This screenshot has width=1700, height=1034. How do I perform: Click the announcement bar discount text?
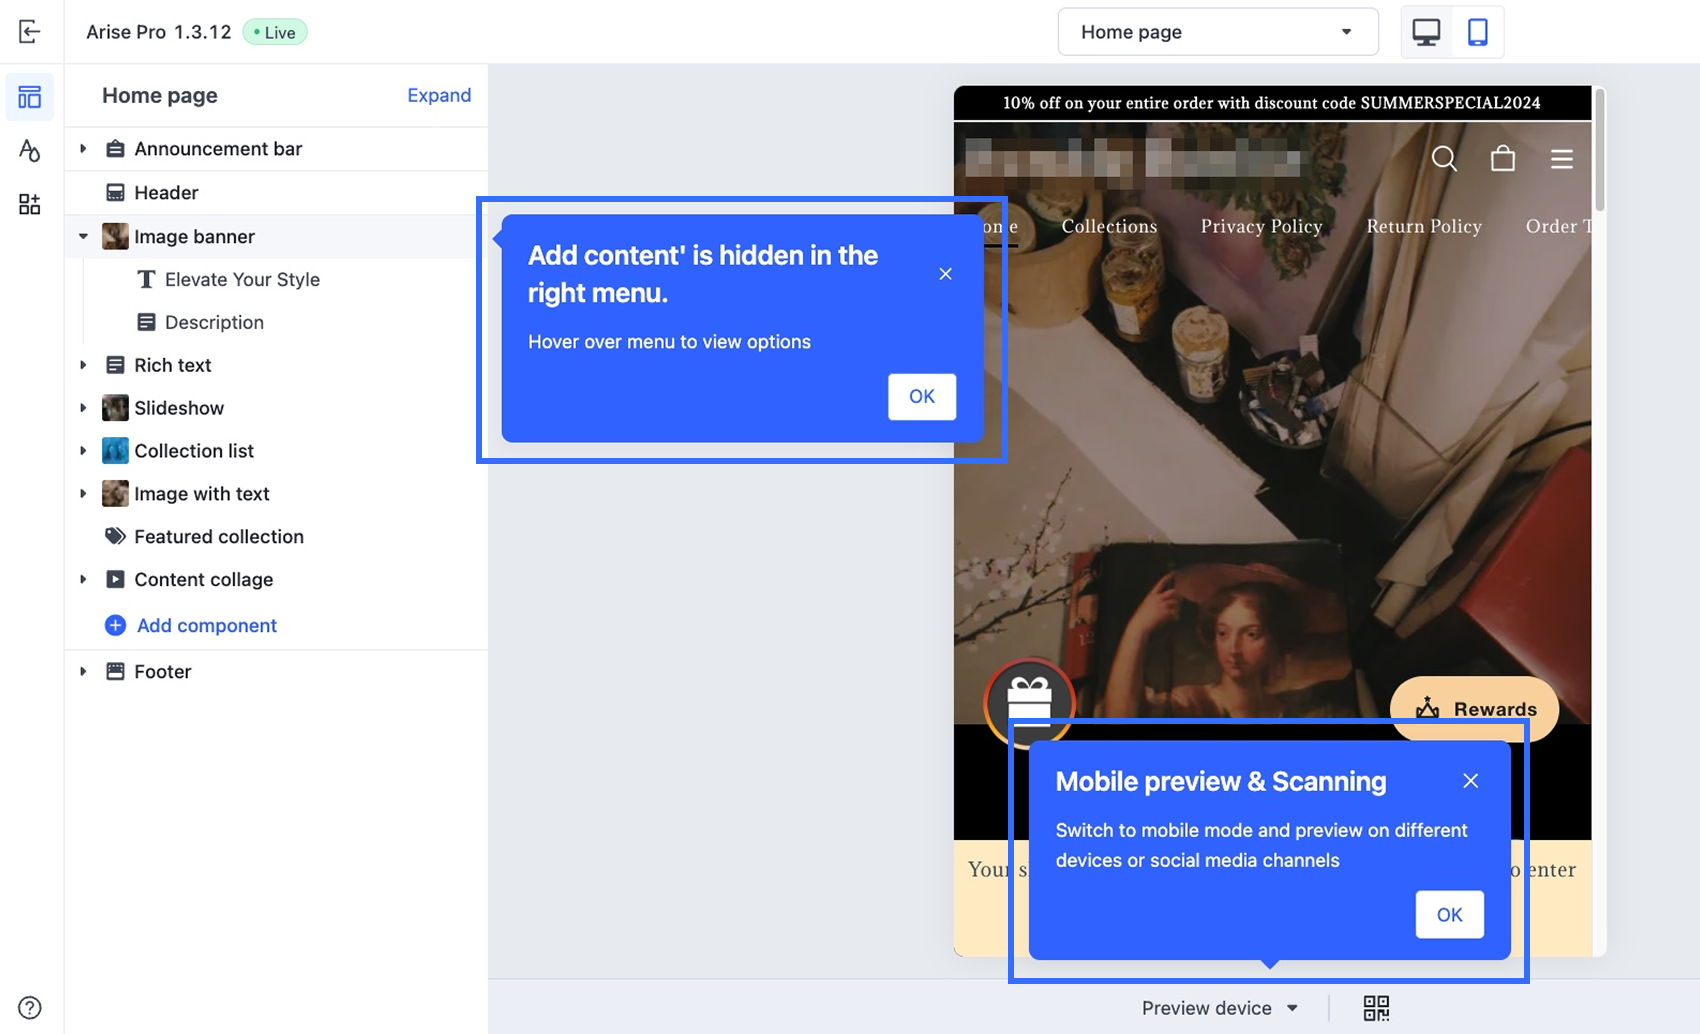pyautogui.click(x=1271, y=103)
